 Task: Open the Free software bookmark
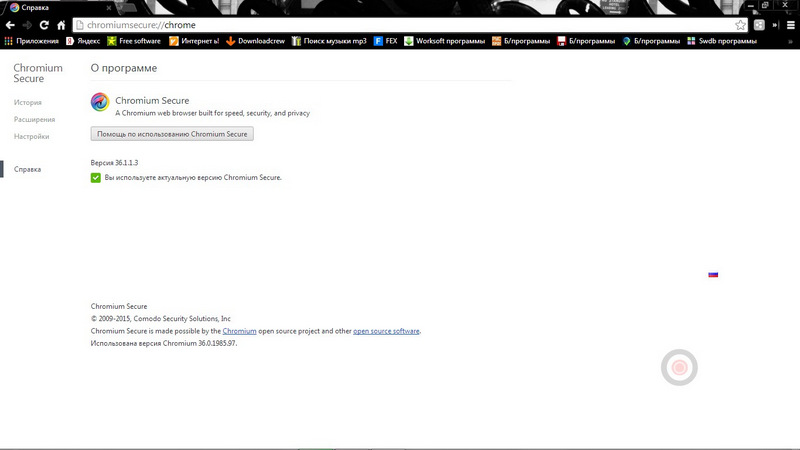click(x=134, y=41)
